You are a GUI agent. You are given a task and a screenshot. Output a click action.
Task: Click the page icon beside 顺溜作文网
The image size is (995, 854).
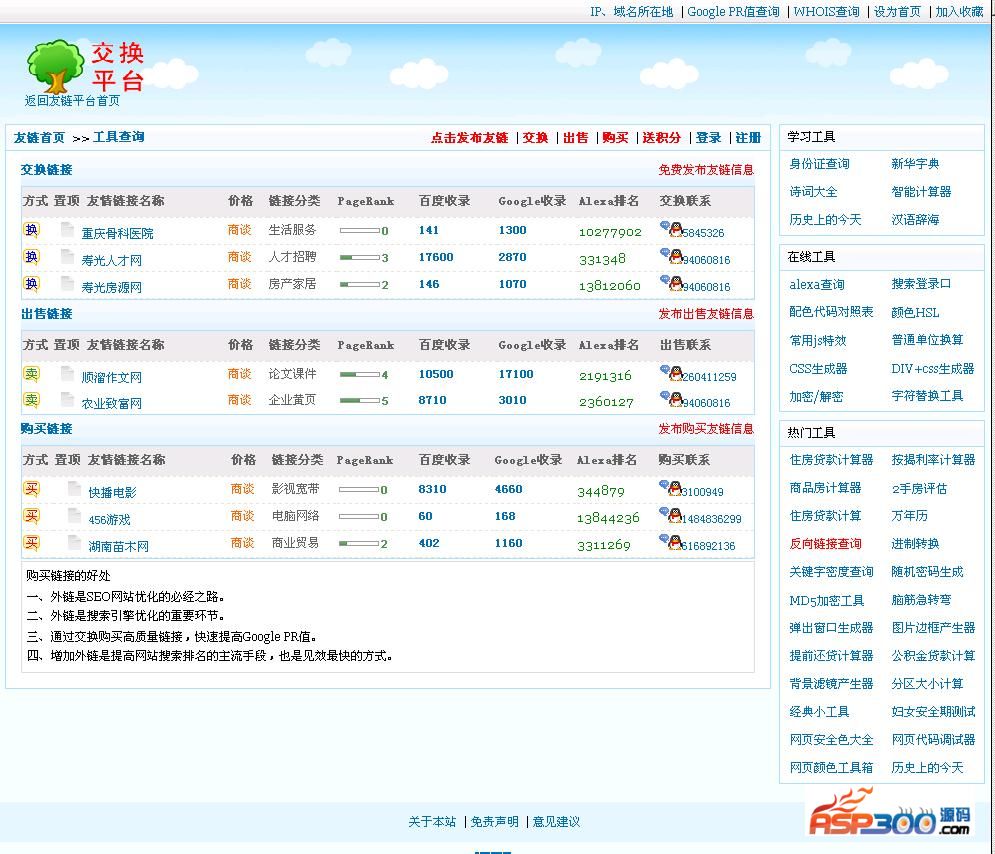(67, 373)
